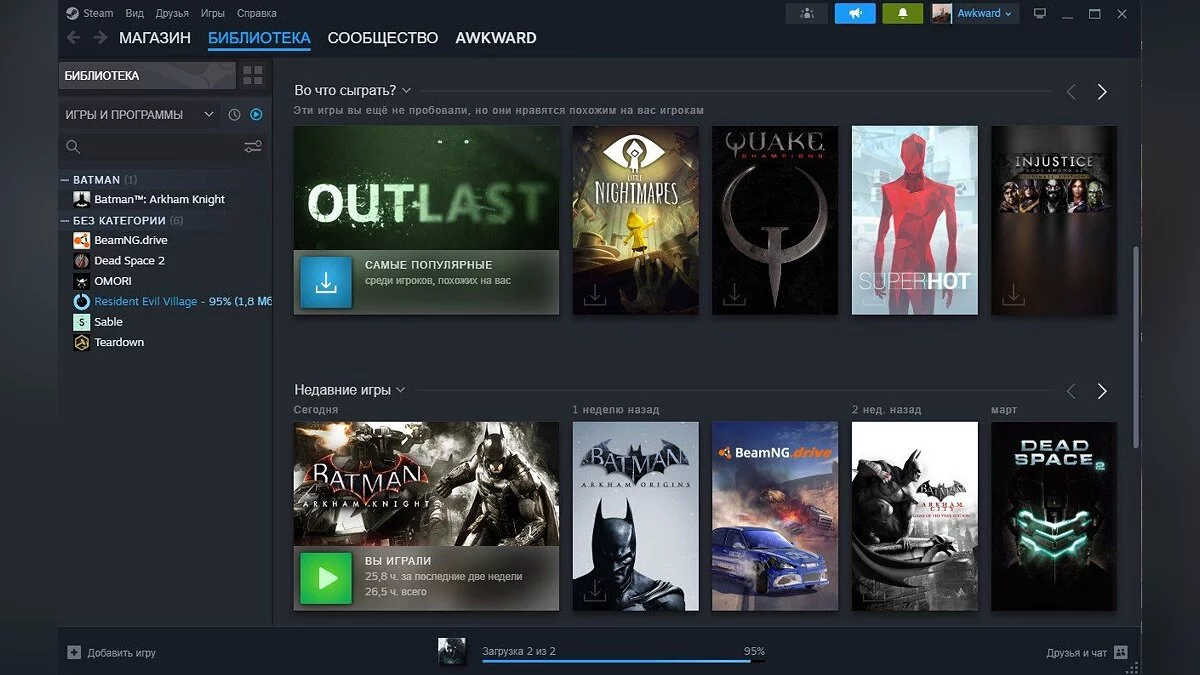Click the blue announcements megaphone icon
Screen dimensions: 1200x675
coord(855,13)
